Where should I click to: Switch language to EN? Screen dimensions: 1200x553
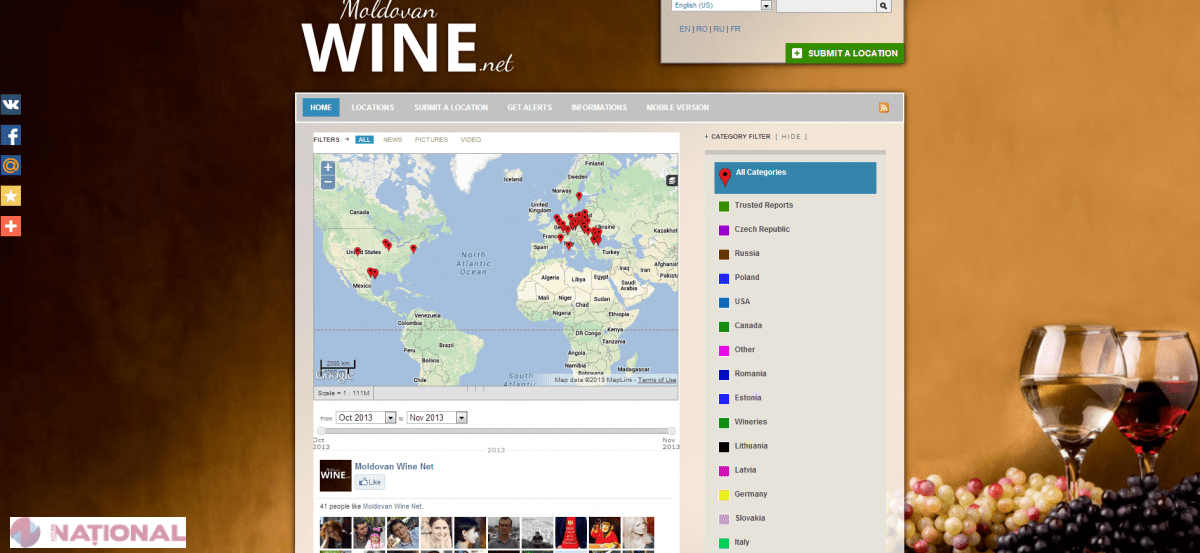pos(685,29)
